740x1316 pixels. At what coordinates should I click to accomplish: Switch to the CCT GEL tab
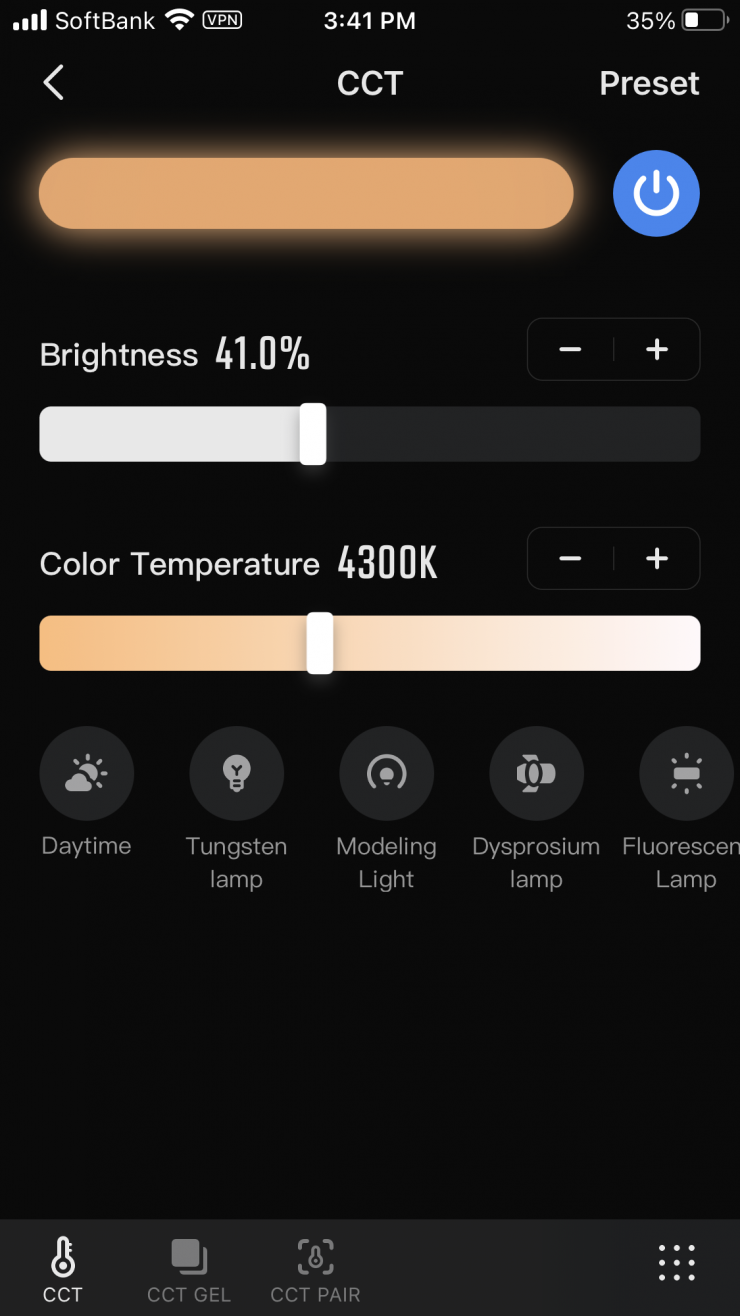click(189, 1268)
